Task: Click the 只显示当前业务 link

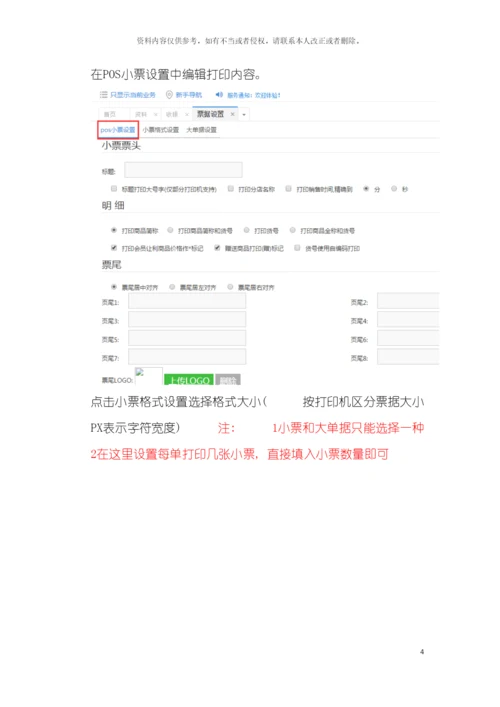Action: coord(133,95)
